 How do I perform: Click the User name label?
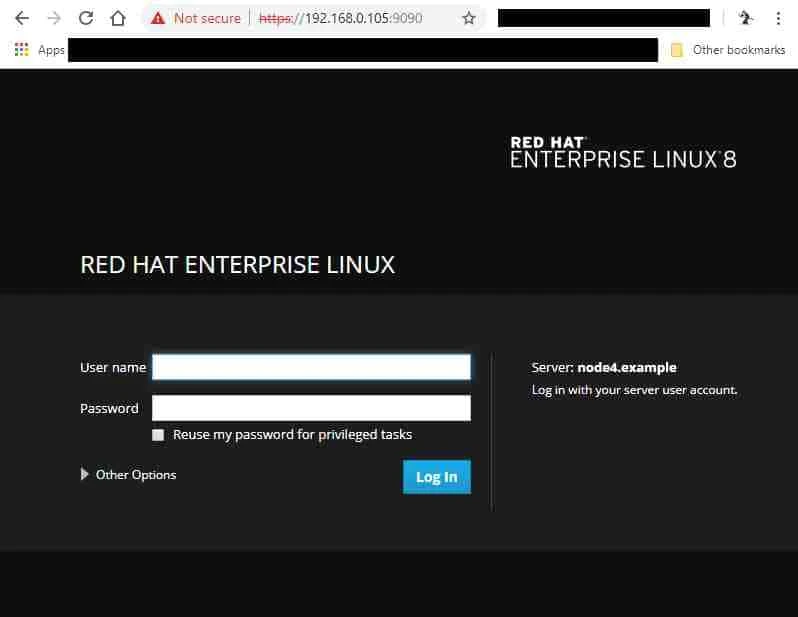click(x=113, y=368)
